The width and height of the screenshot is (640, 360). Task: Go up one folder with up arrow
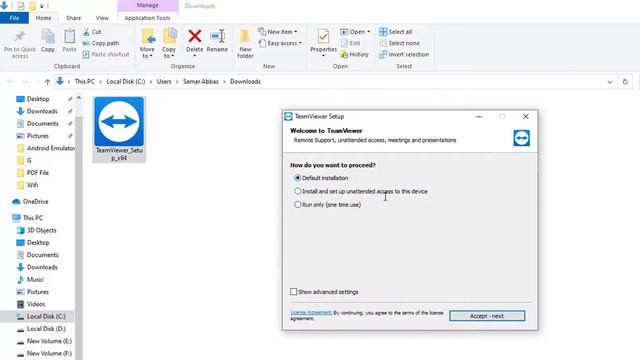pyautogui.click(x=47, y=82)
